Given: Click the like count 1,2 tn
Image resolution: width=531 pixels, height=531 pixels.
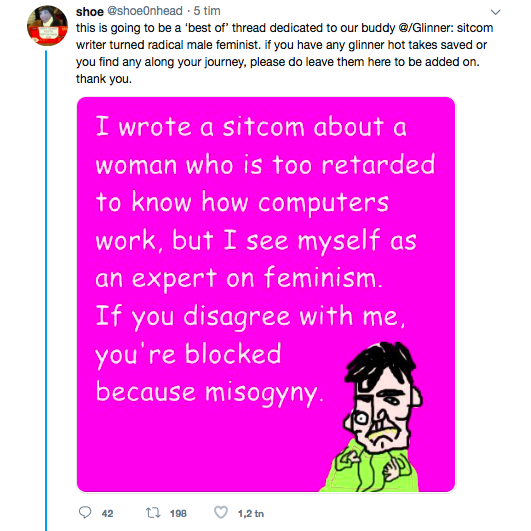Looking at the screenshot, I should pyautogui.click(x=251, y=514).
